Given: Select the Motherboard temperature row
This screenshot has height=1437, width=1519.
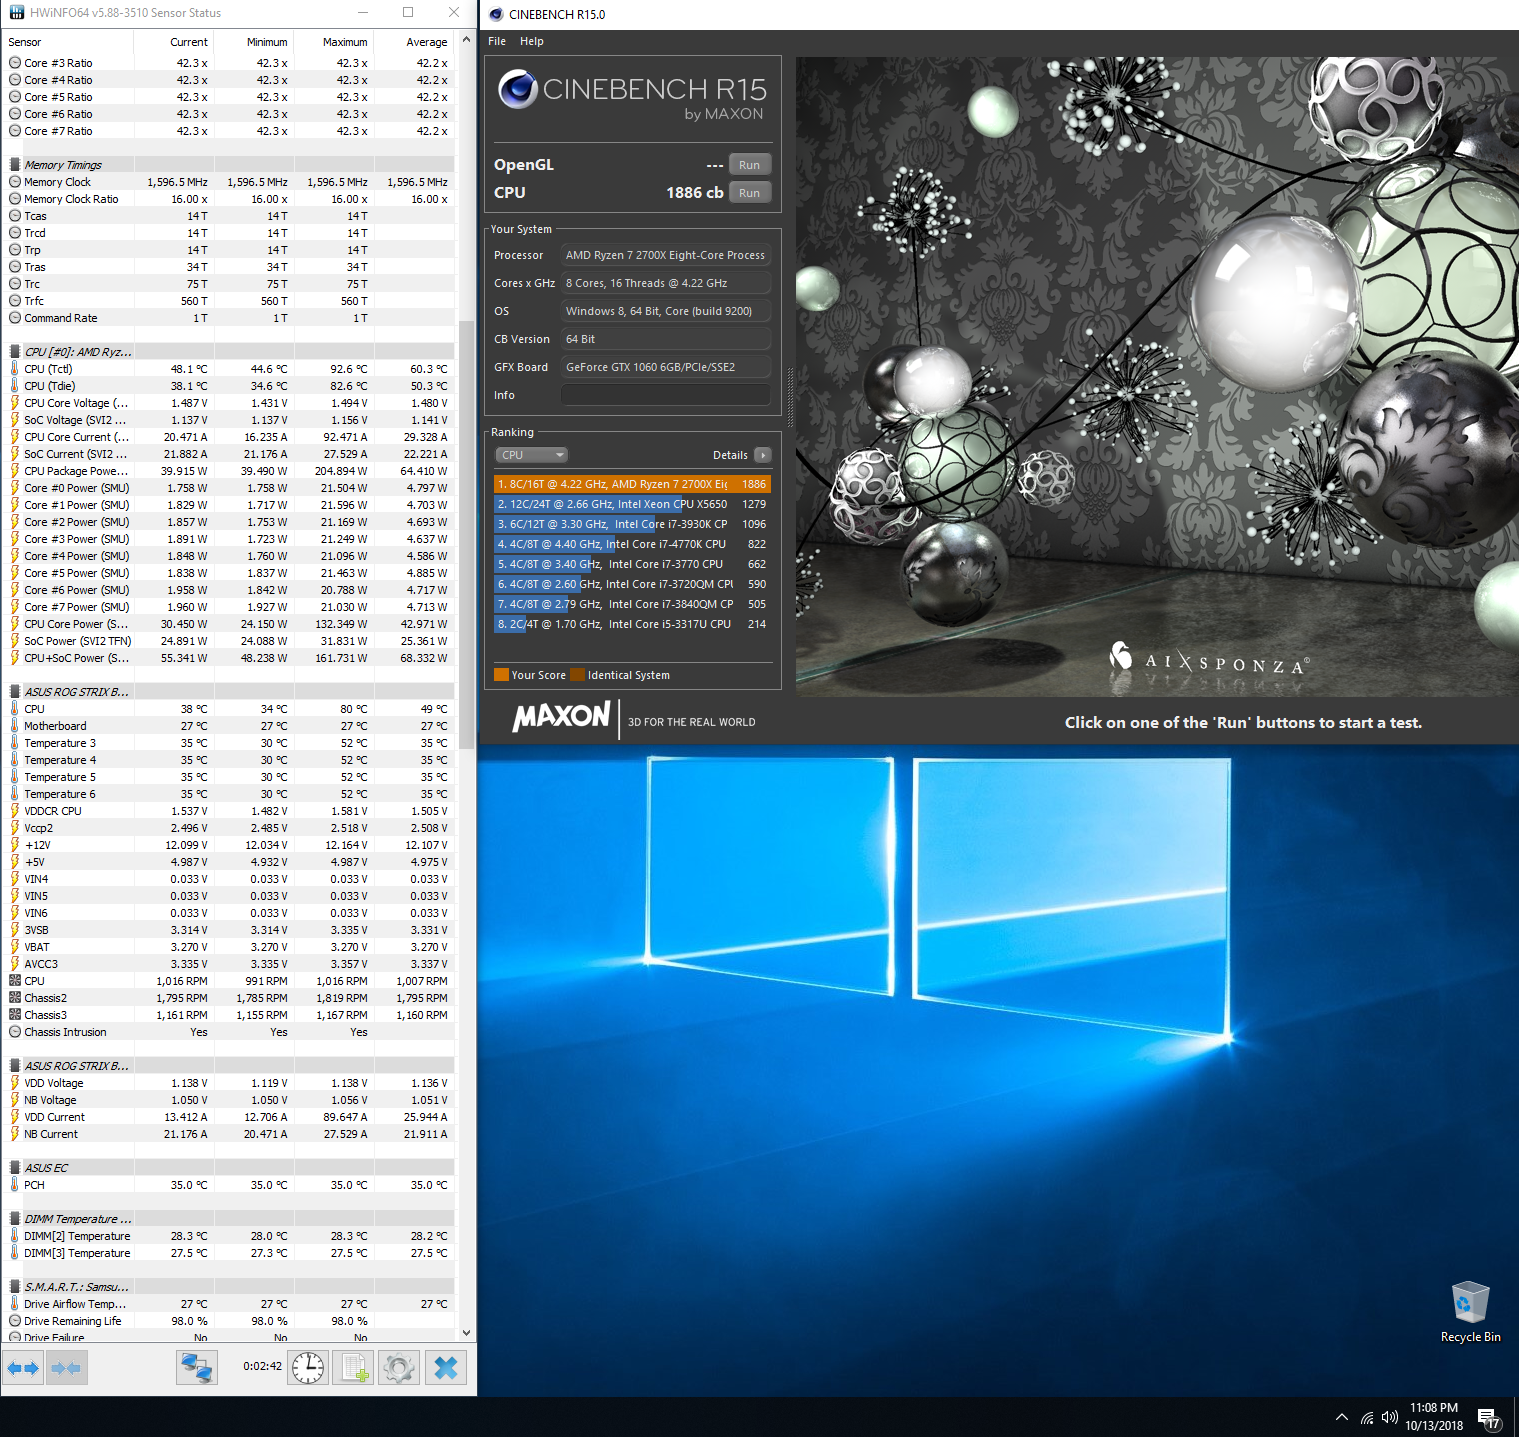Looking at the screenshot, I should point(229,726).
